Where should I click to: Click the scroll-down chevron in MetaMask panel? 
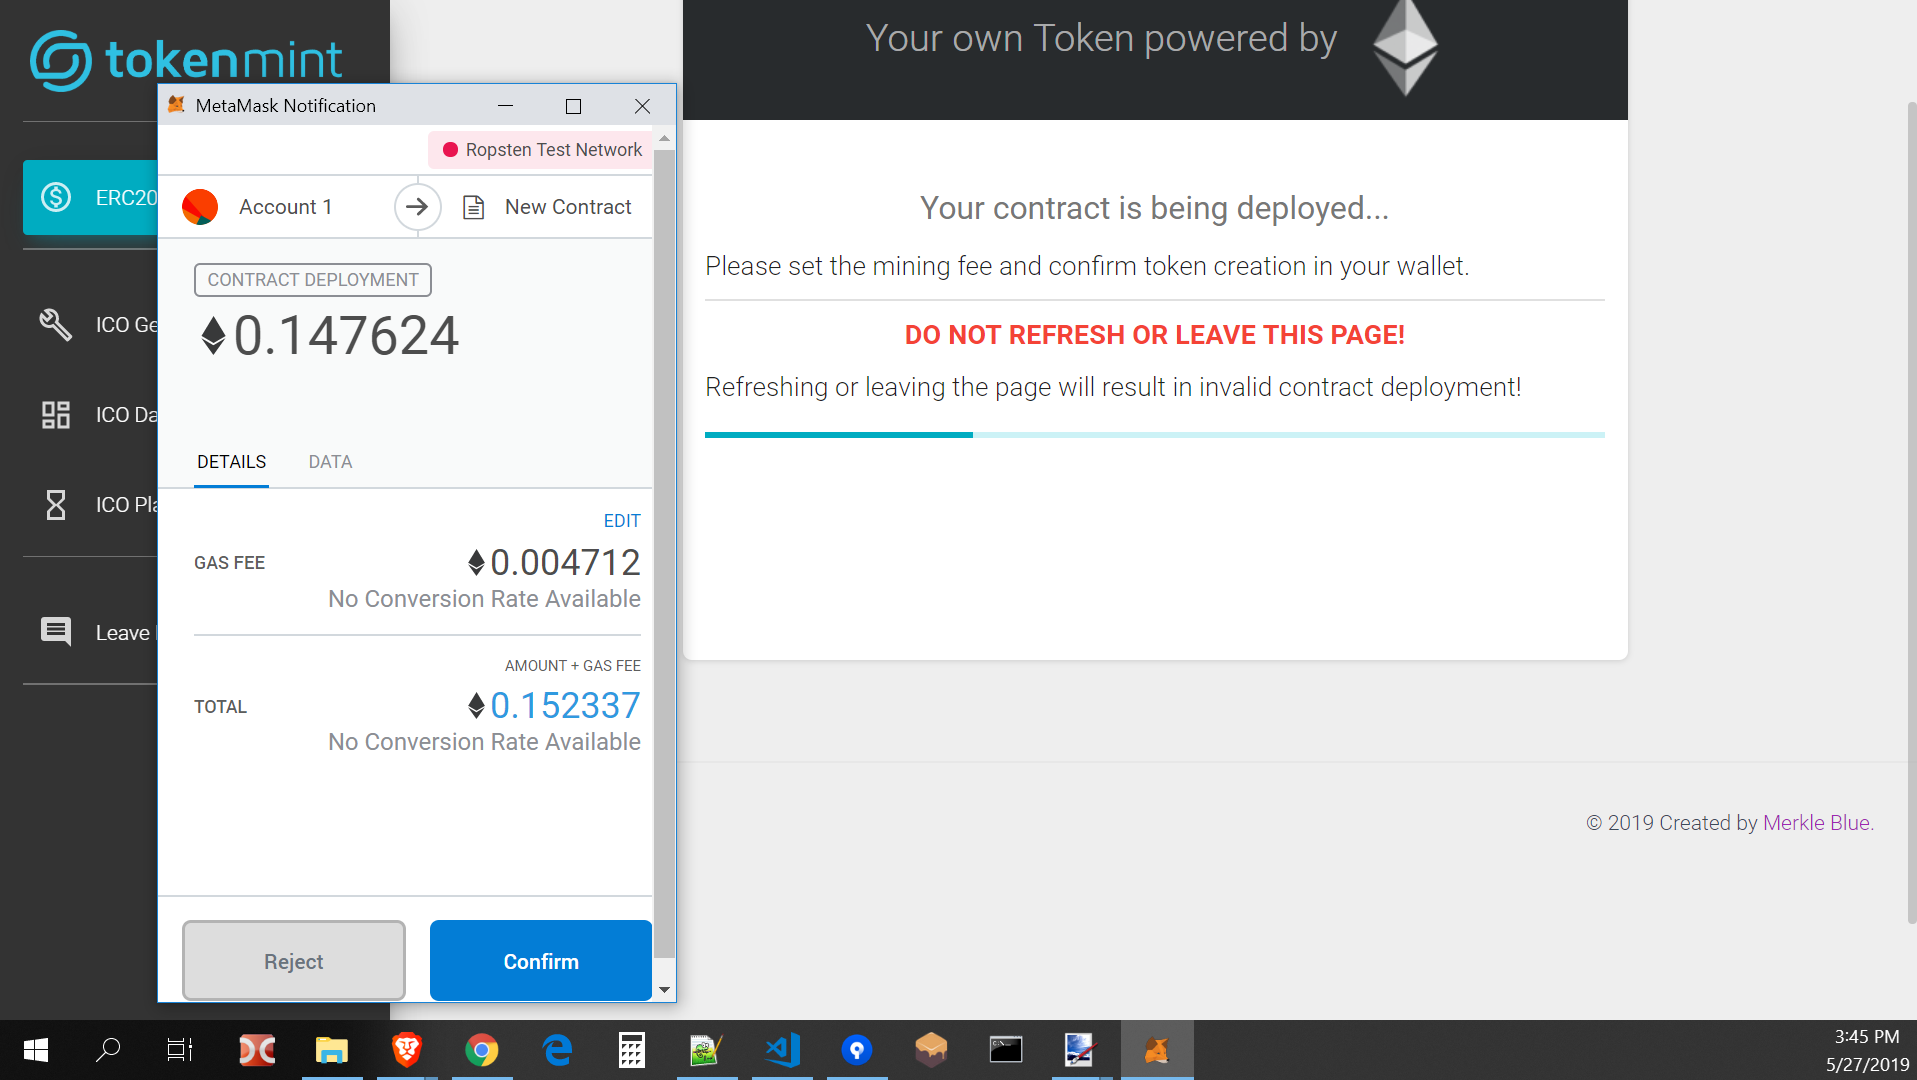(x=664, y=989)
